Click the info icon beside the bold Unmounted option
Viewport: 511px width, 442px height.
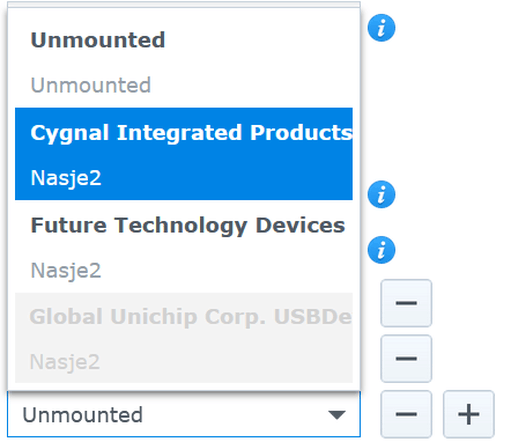[x=381, y=28]
